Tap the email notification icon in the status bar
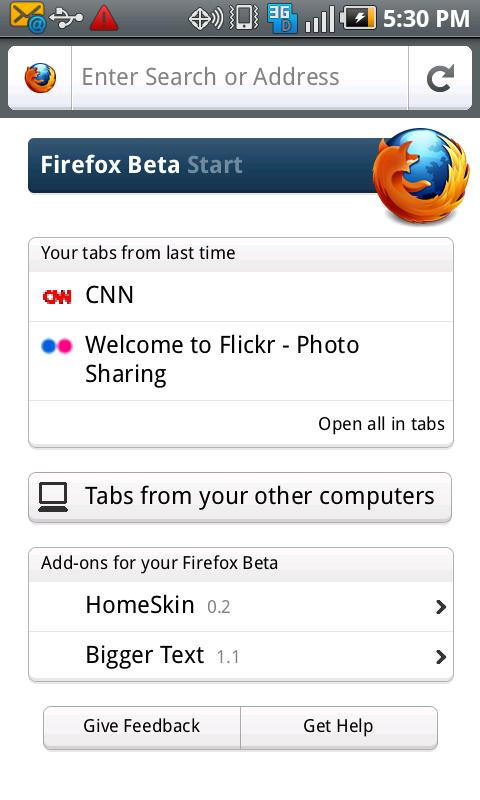This screenshot has width=480, height=800. [28, 17]
